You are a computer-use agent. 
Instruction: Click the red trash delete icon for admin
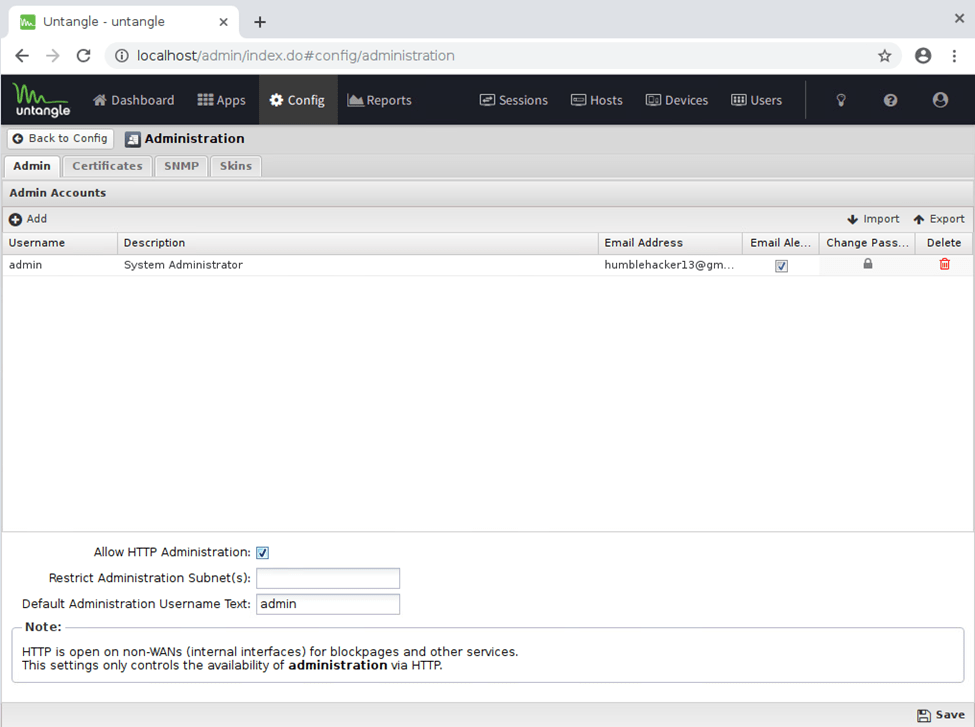pos(944,264)
